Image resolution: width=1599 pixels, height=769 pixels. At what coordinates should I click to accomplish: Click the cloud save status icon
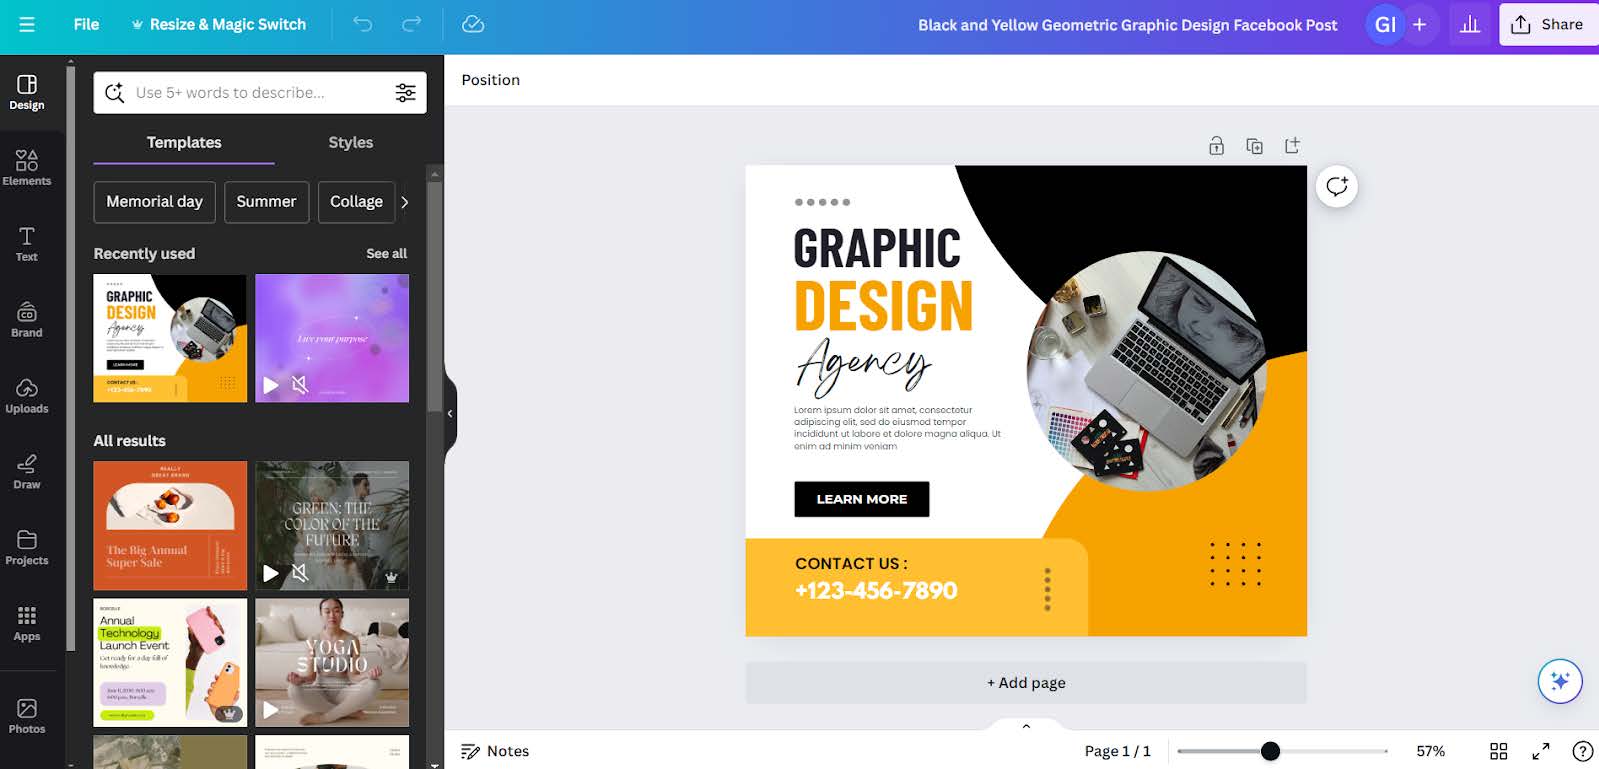click(x=473, y=24)
